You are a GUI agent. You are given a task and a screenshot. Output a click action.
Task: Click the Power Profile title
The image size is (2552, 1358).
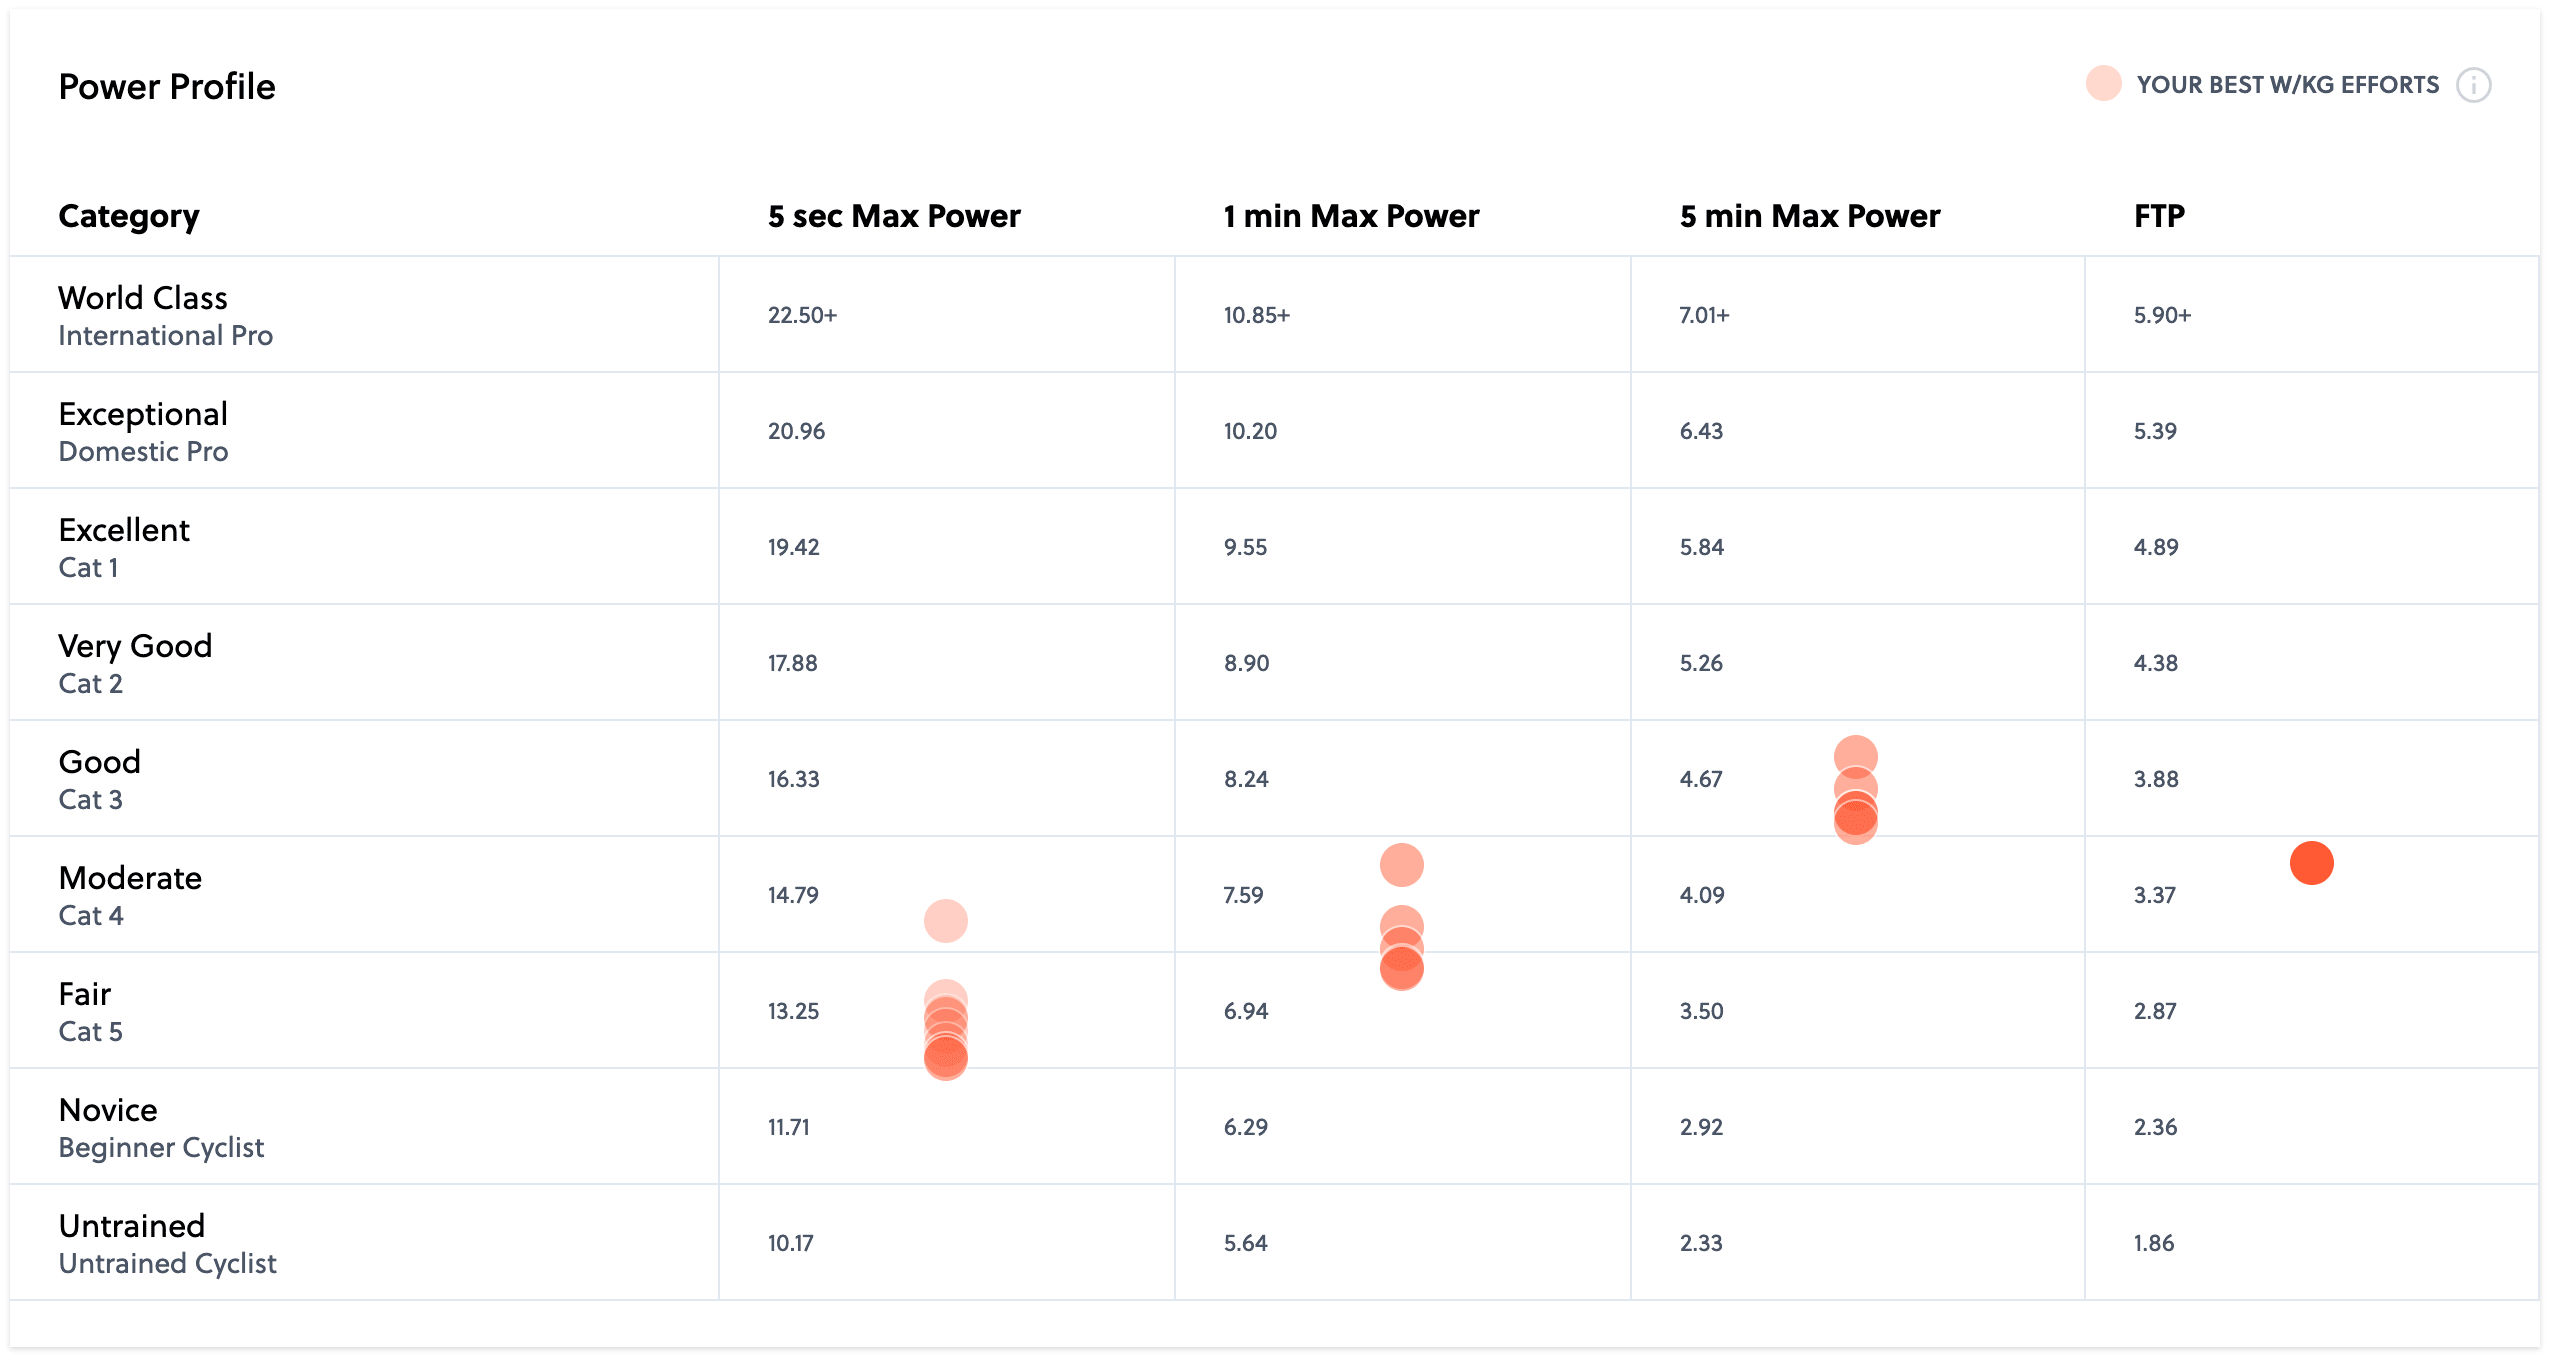pyautogui.click(x=167, y=87)
